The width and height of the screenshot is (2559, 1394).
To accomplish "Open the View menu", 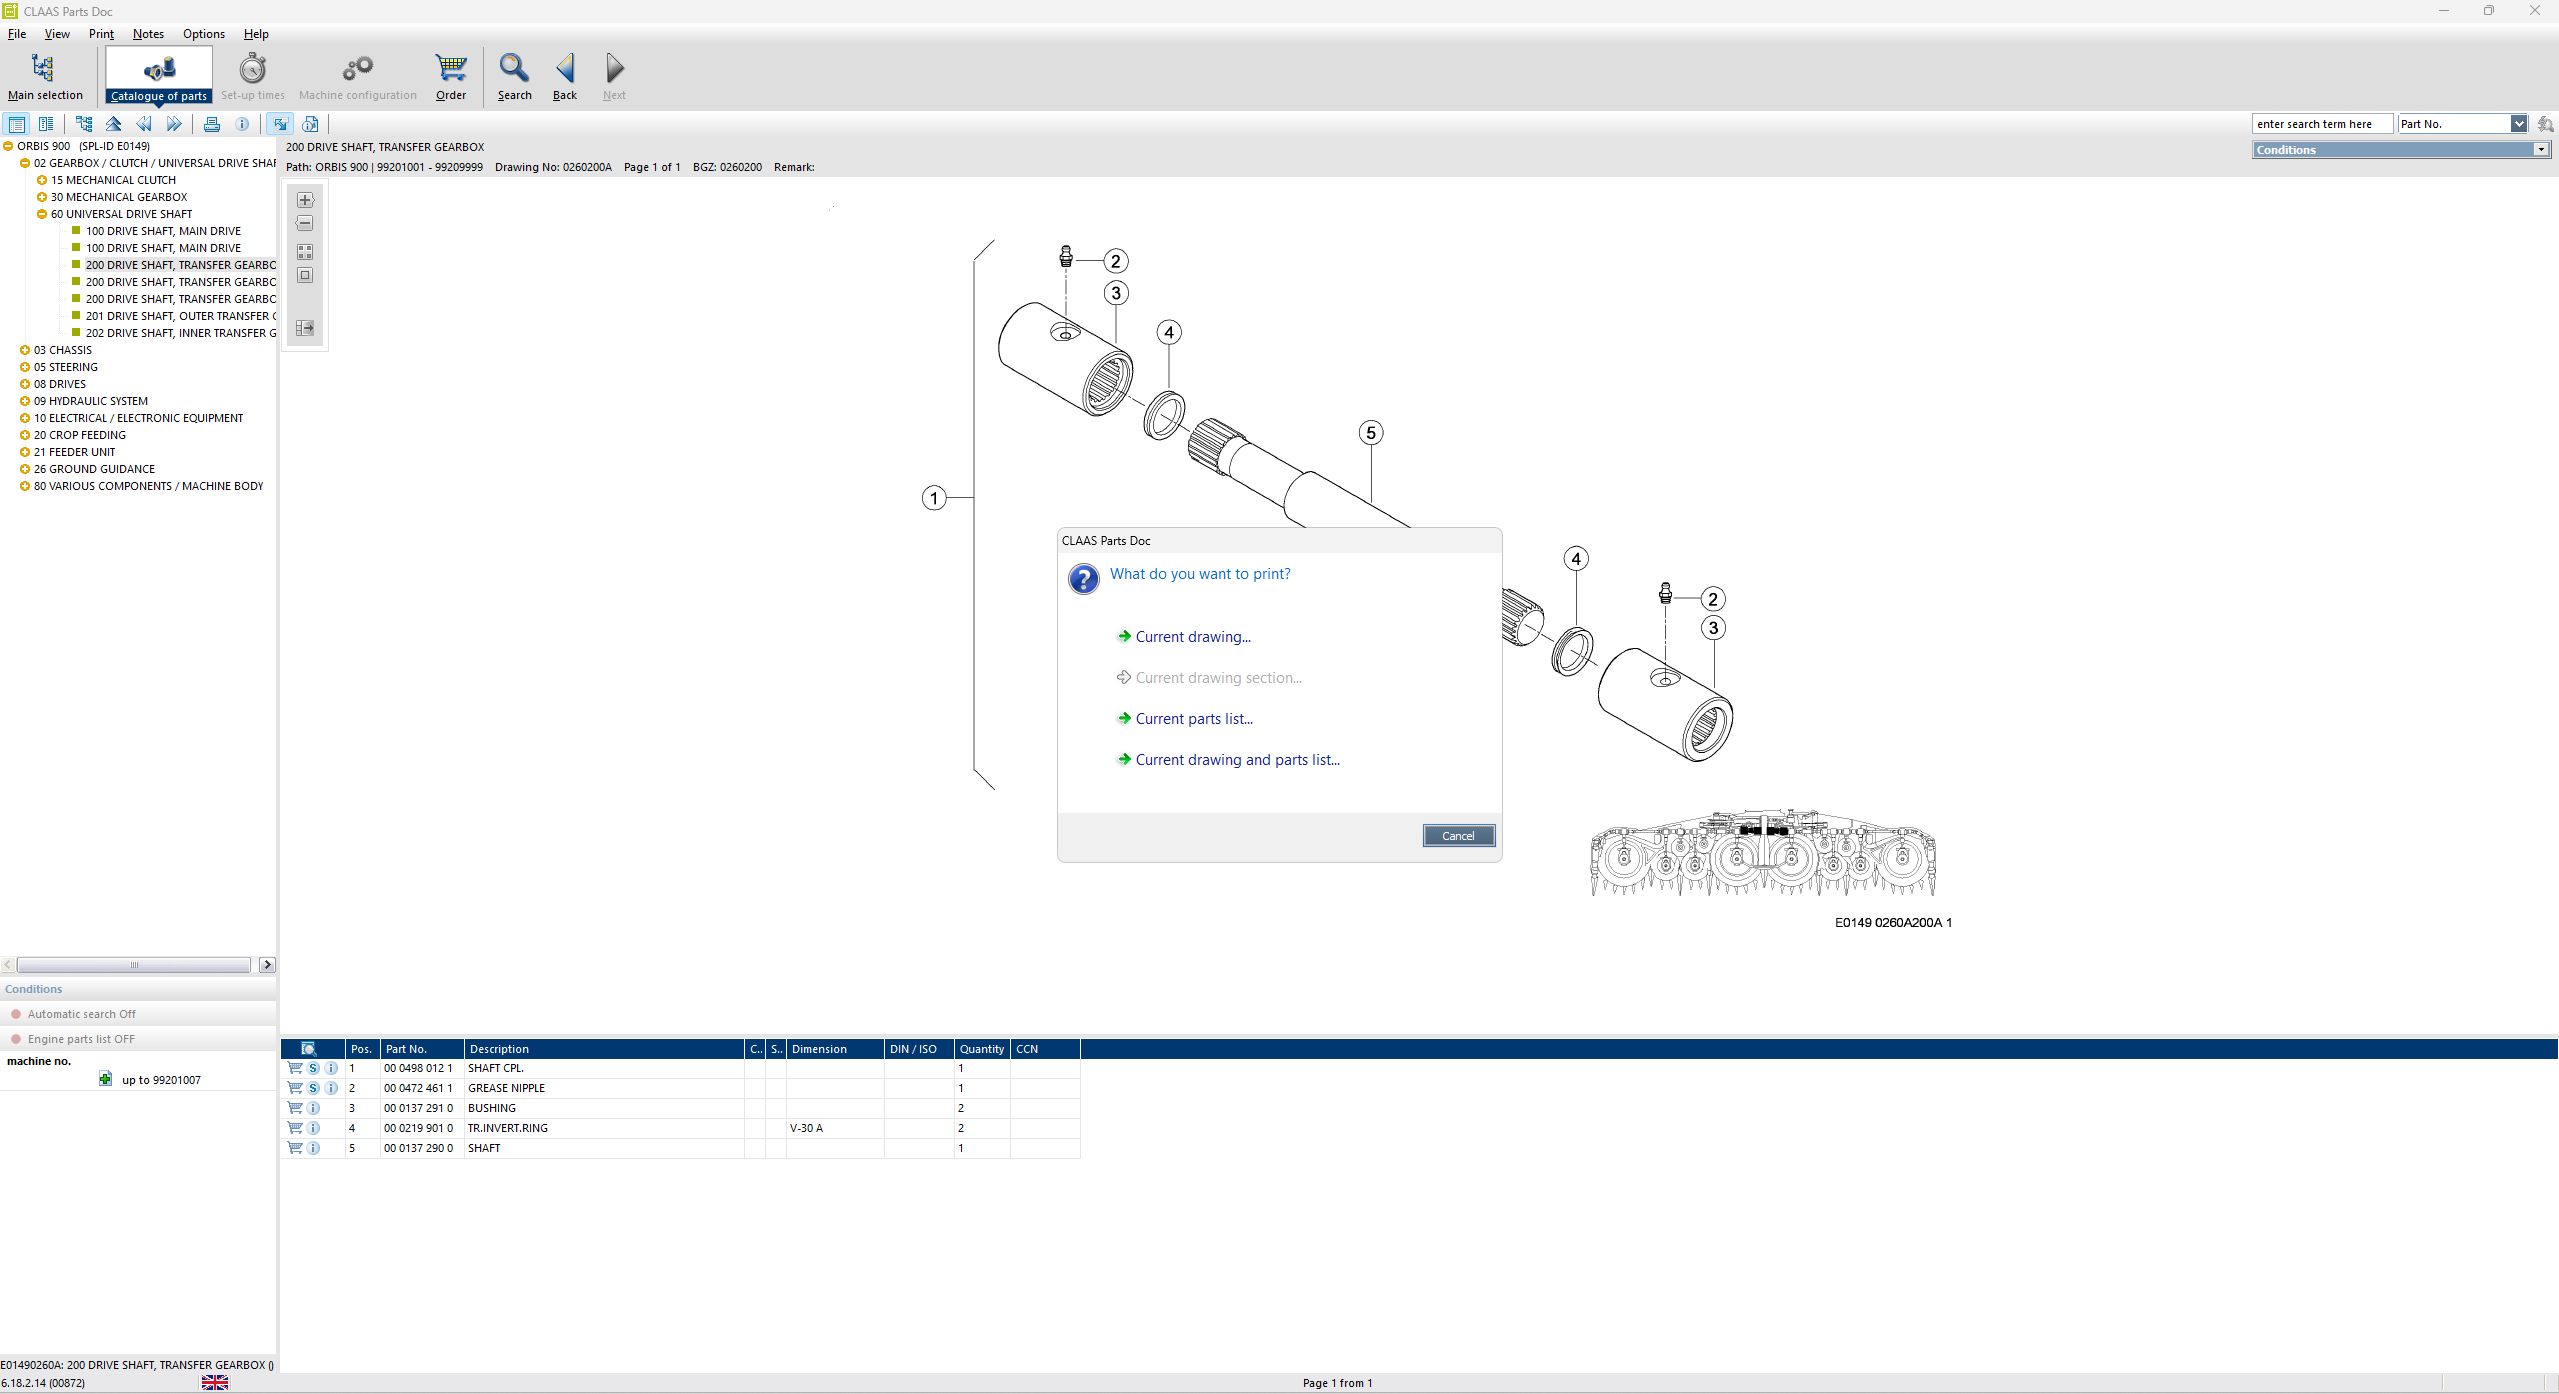I will point(57,34).
